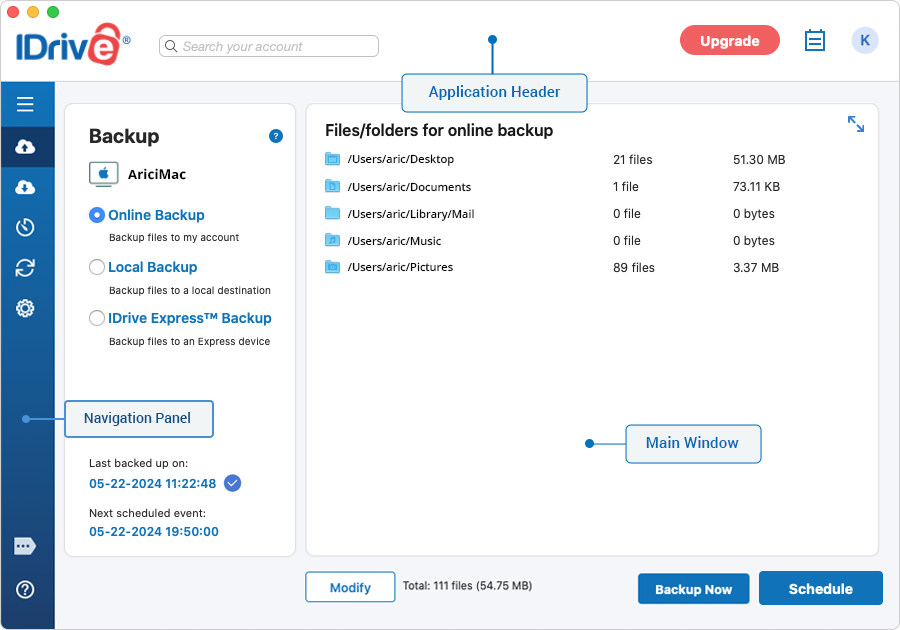900x630 pixels.
Task: Click last backed up date 05-22-2024 11:22:48
Action: [153, 484]
